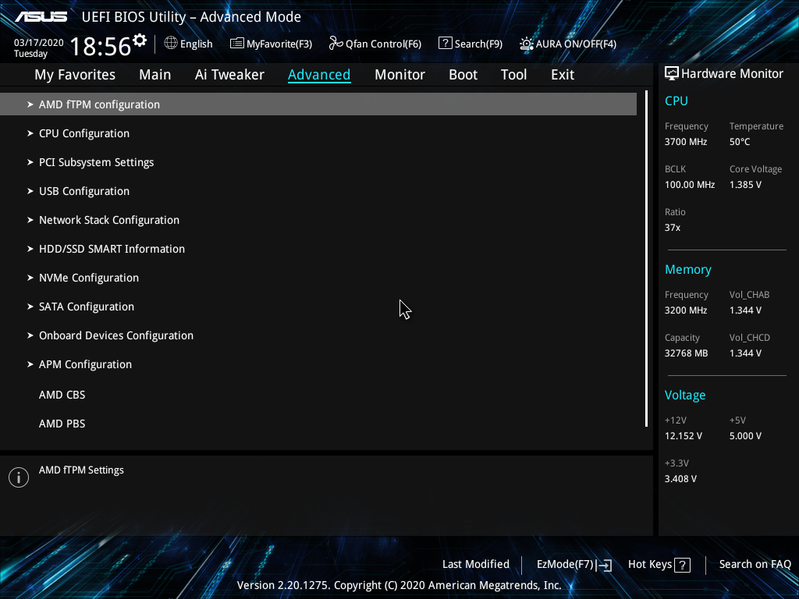
Task: Expand the Onboard Devices Configuration arrow
Action: tap(30, 336)
